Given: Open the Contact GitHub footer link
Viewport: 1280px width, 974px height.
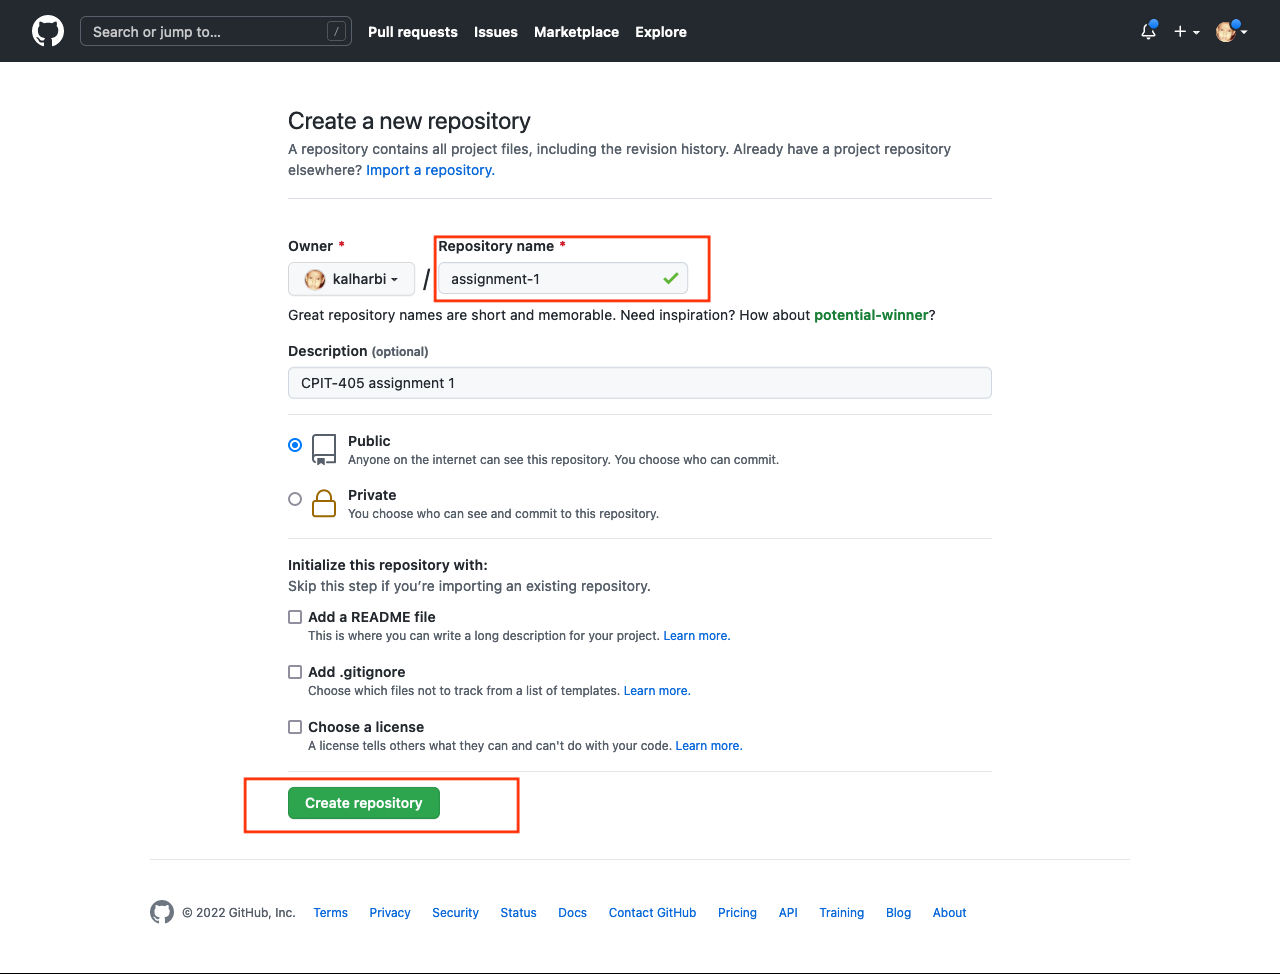Looking at the screenshot, I should coord(652,913).
